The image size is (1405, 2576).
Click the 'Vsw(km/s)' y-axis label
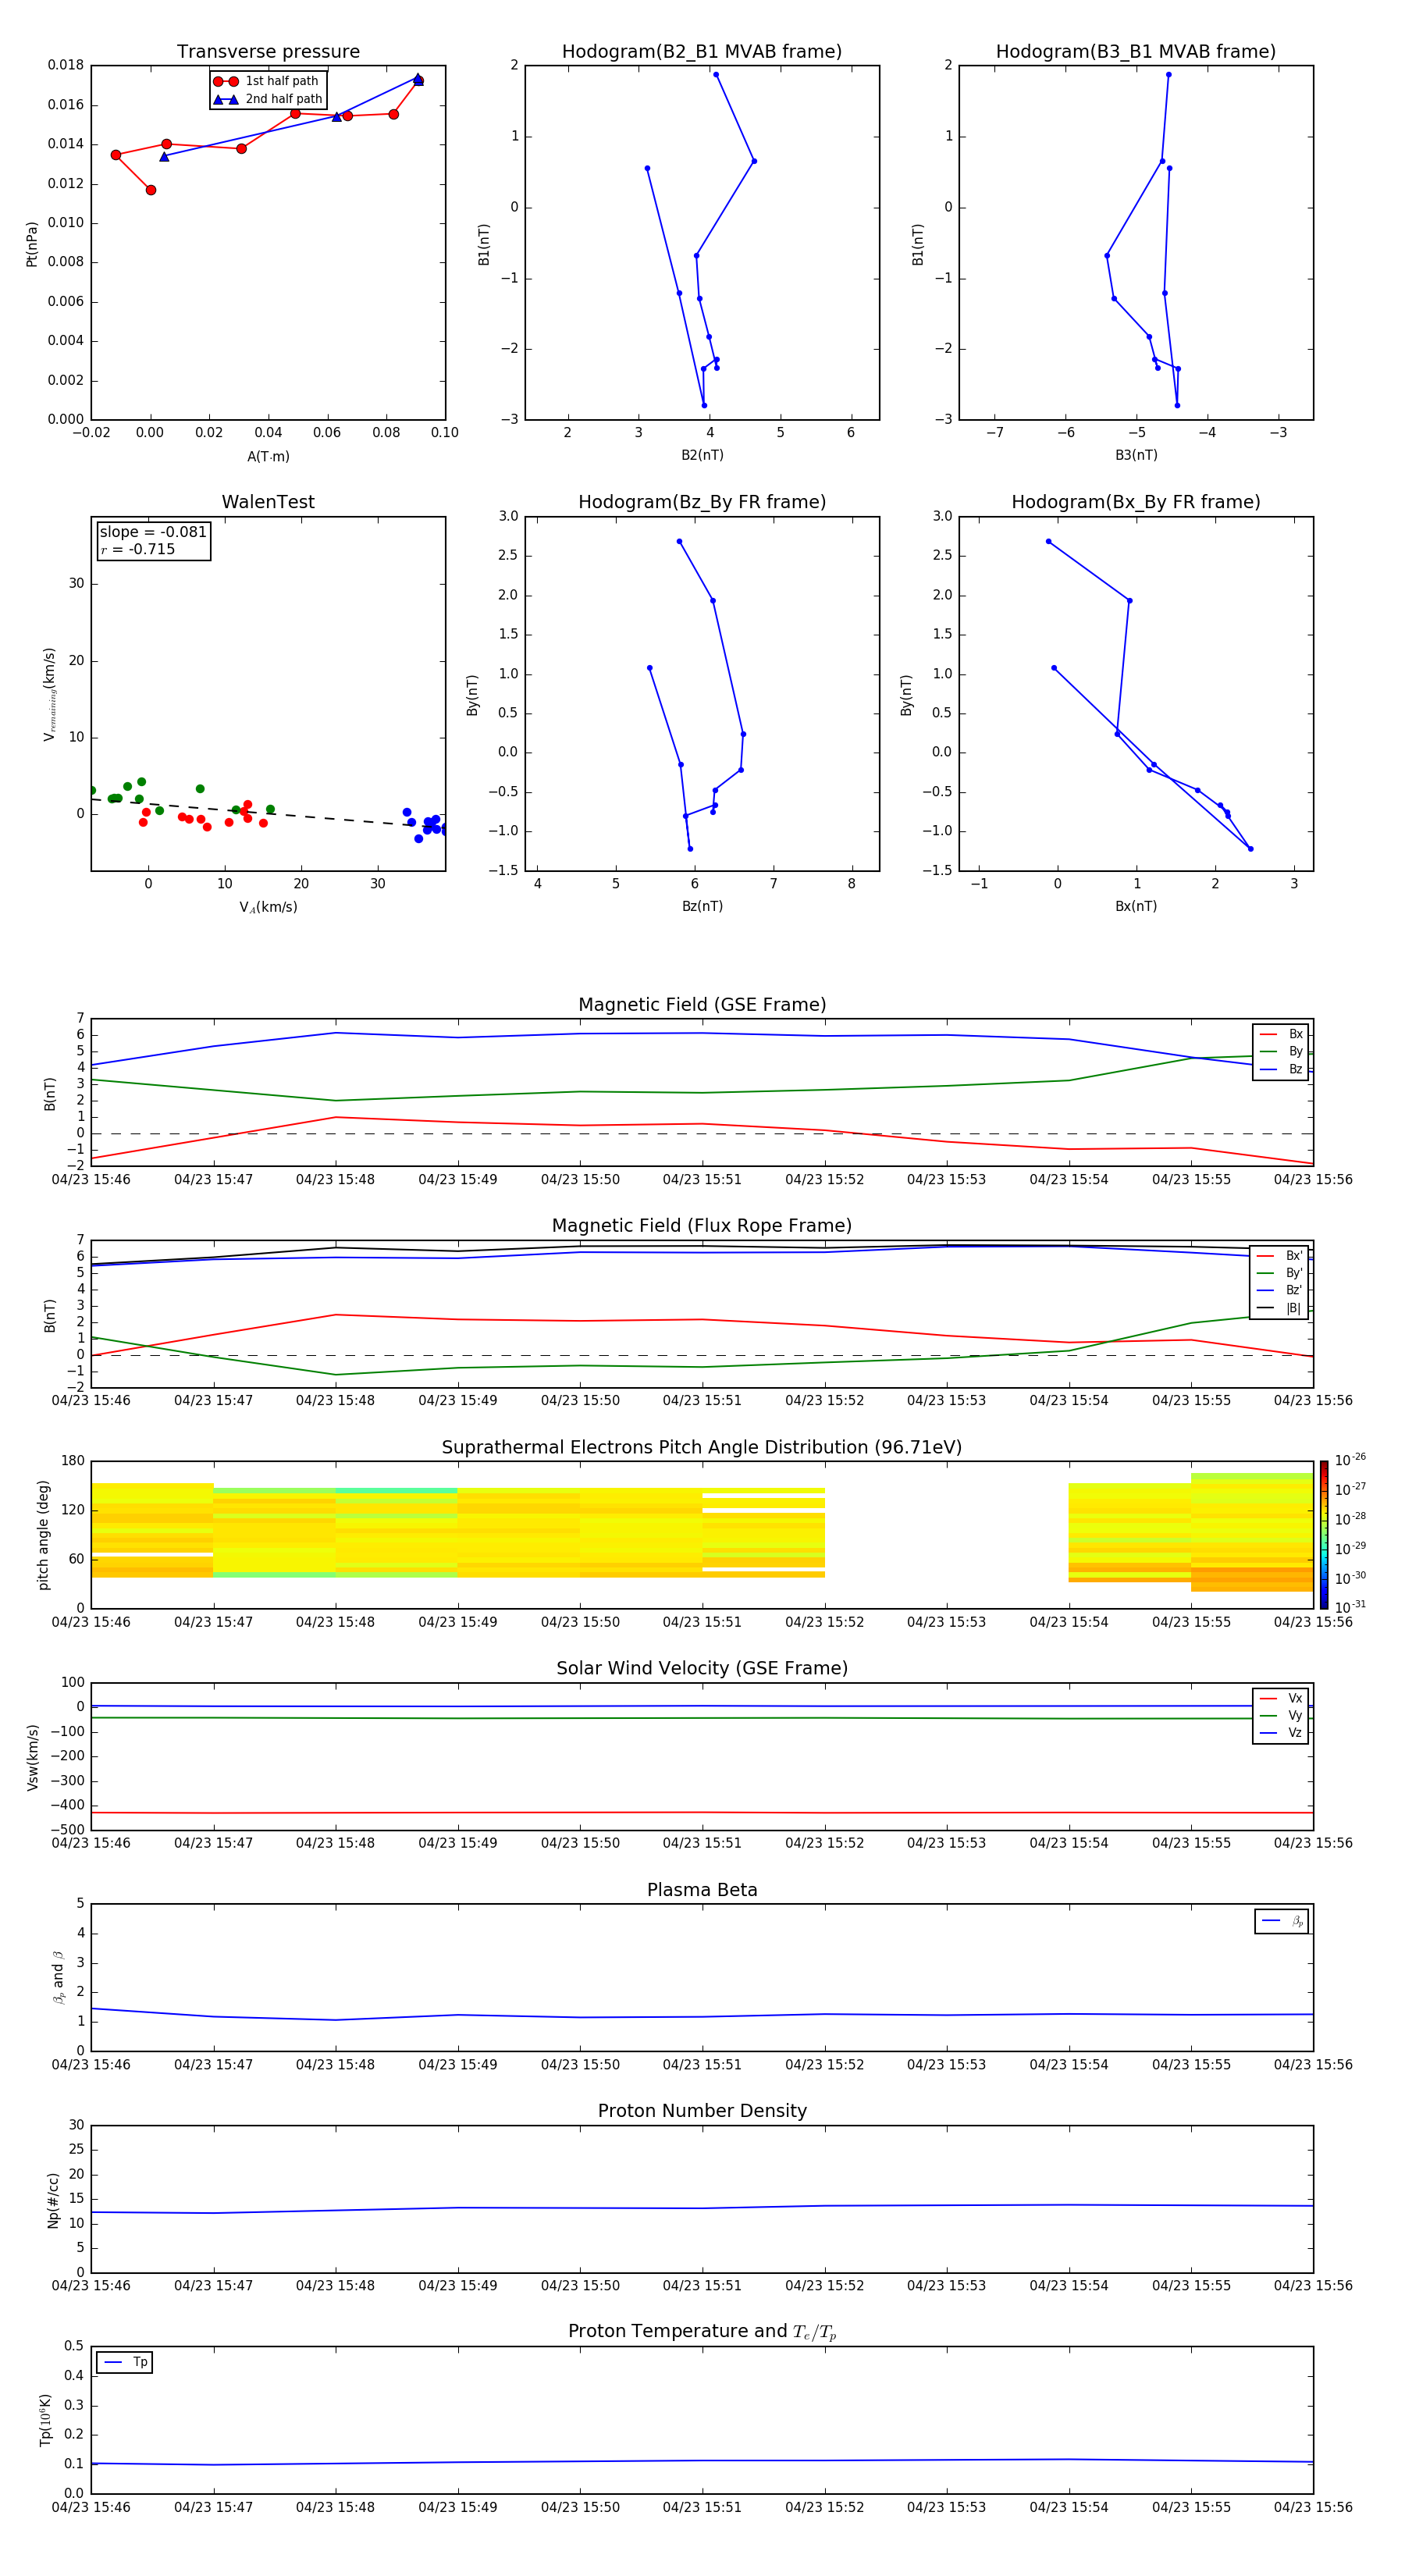32,1757
